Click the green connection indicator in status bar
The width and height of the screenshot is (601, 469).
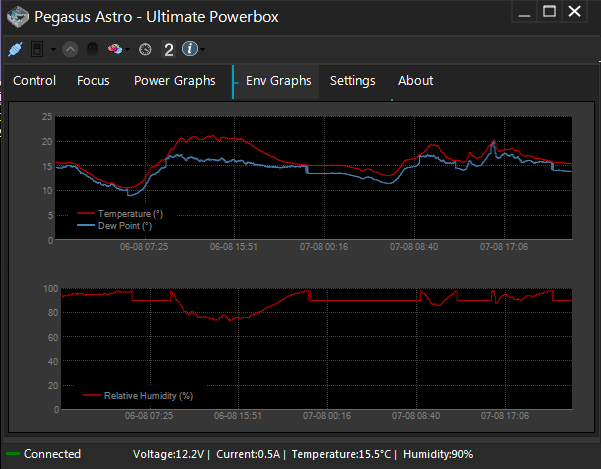click(13, 454)
